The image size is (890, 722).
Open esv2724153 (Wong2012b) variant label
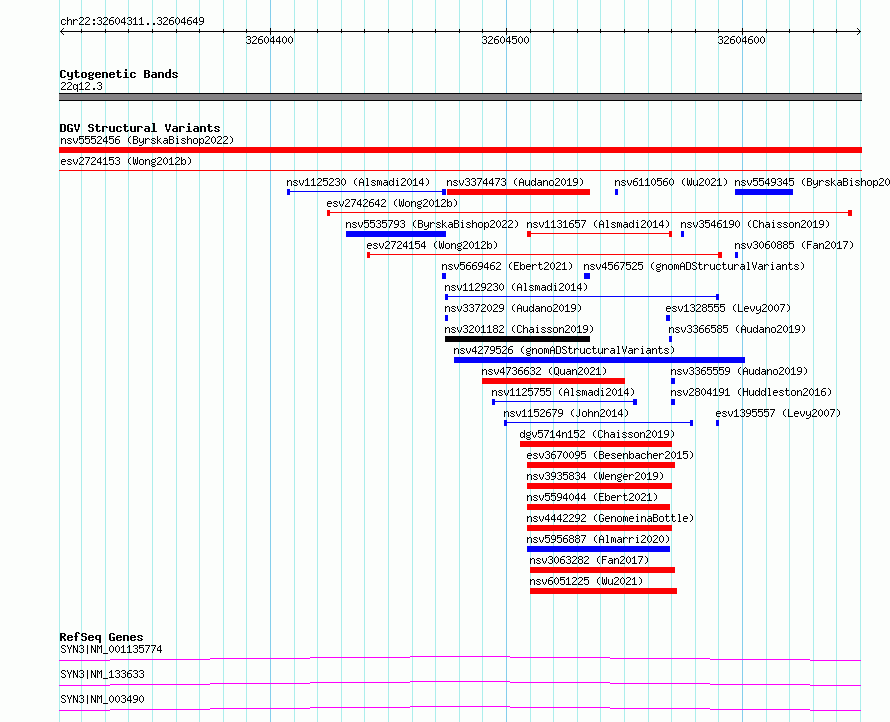tap(126, 161)
